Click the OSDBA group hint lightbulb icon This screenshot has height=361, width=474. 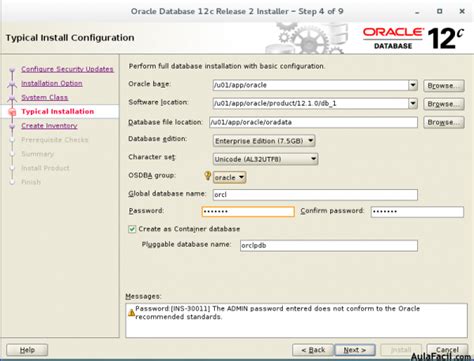click(x=207, y=176)
